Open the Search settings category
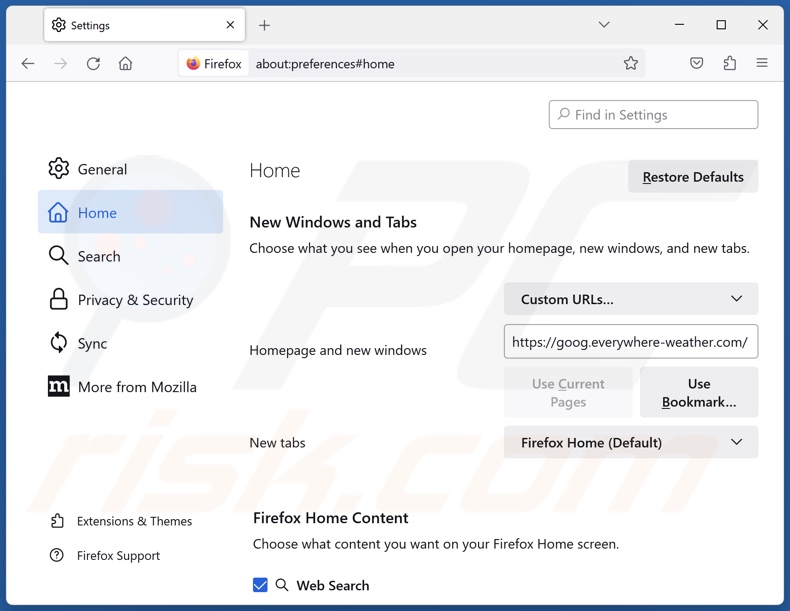Viewport: 790px width, 611px height. click(x=130, y=256)
